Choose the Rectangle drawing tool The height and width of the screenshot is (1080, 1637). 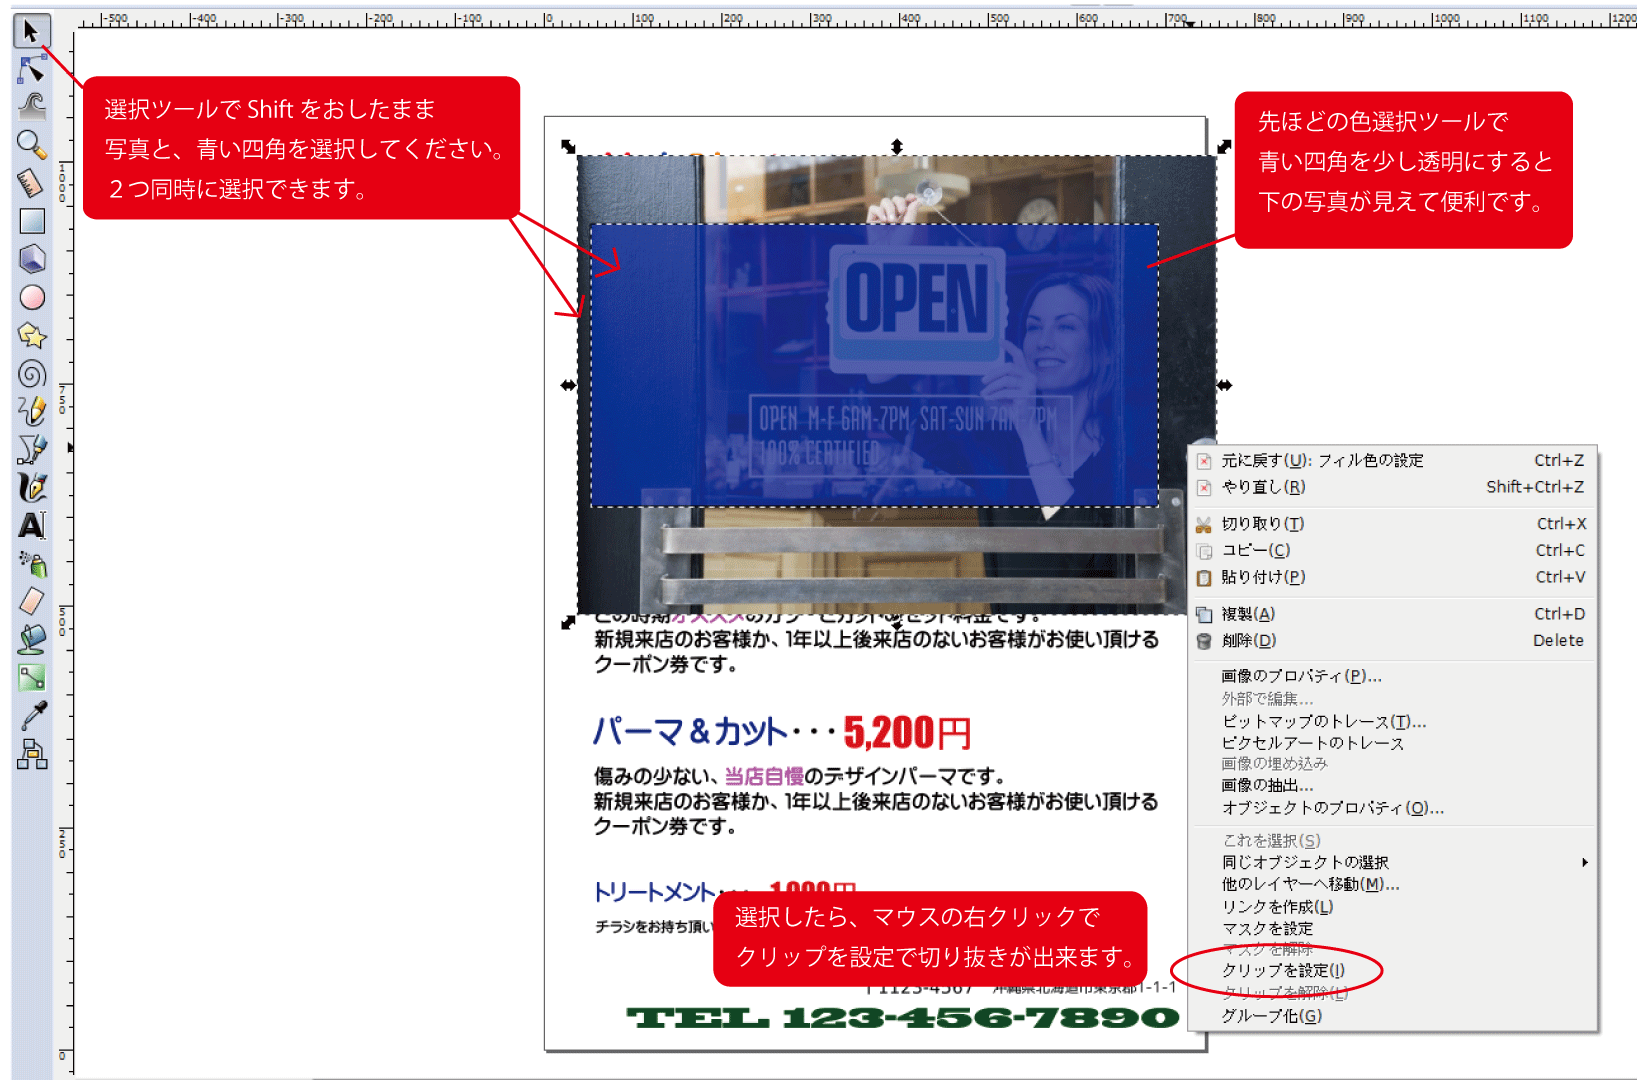pos(31,221)
